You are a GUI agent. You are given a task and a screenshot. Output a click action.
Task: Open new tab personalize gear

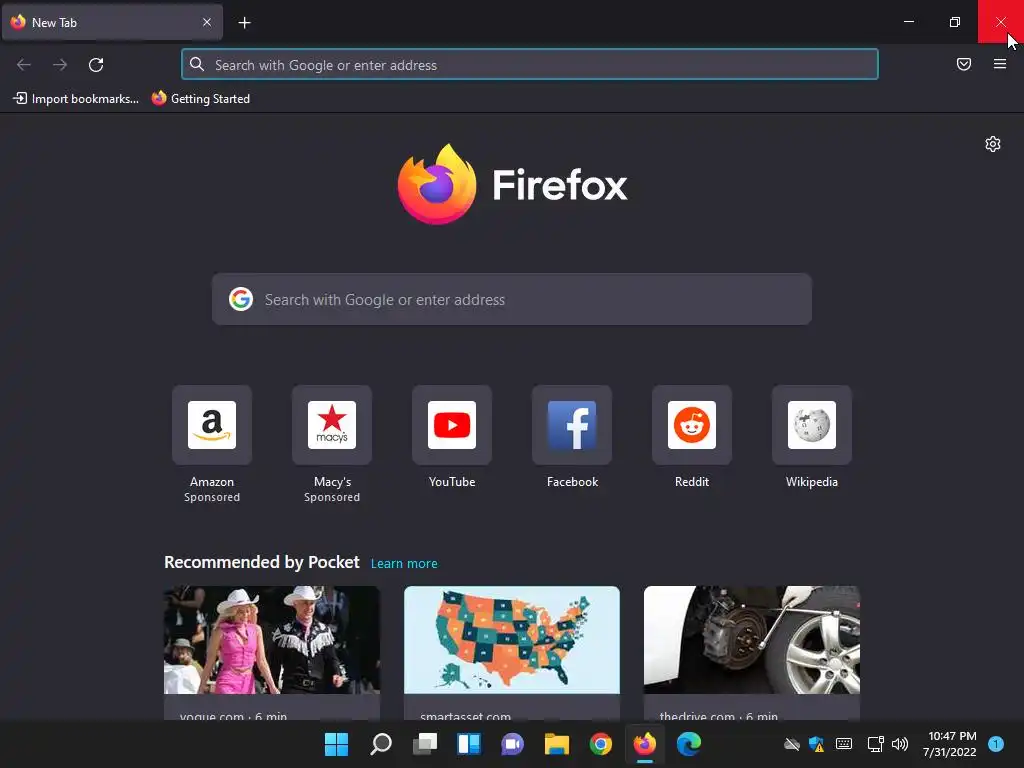993,144
